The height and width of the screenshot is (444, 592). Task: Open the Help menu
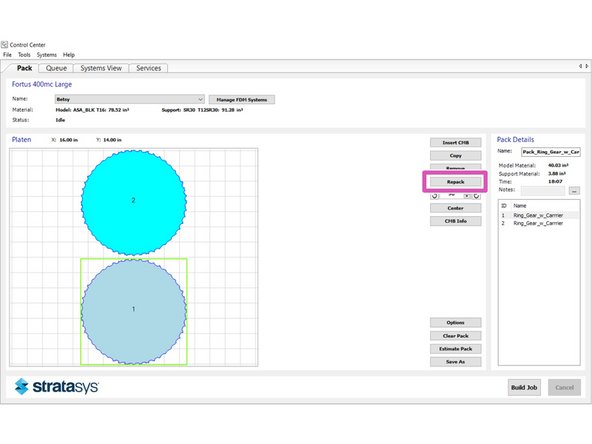pyautogui.click(x=69, y=55)
